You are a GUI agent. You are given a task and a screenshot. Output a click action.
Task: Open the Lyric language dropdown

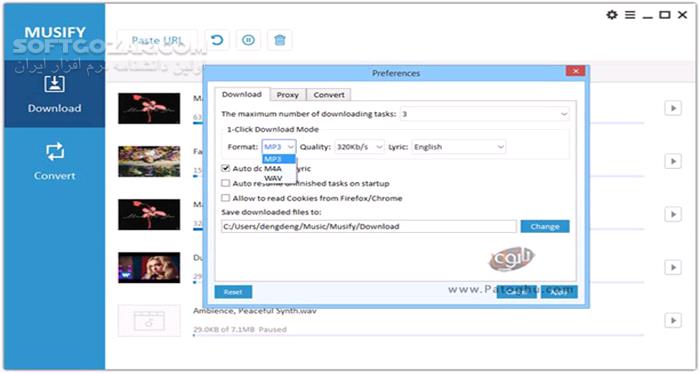point(459,147)
